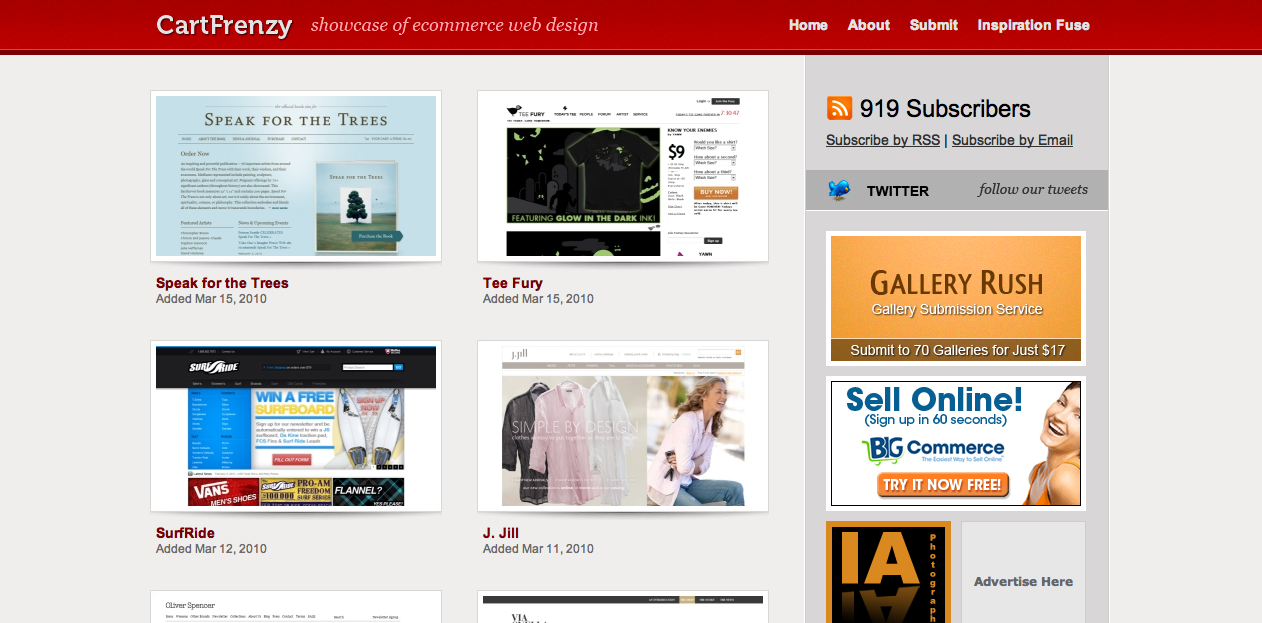
Task: Click Subscribe by RSS link
Action: pos(883,140)
